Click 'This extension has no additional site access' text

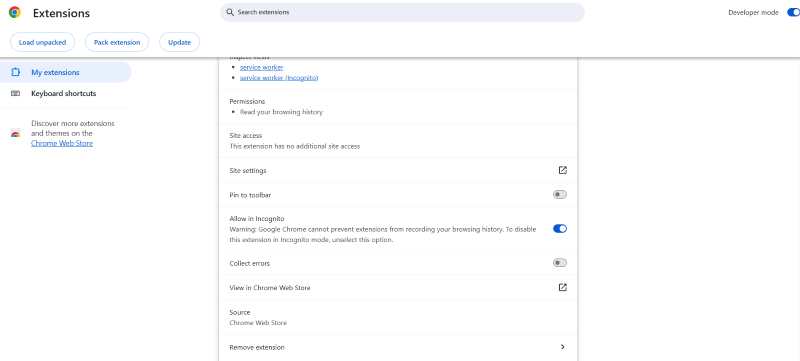(295, 146)
